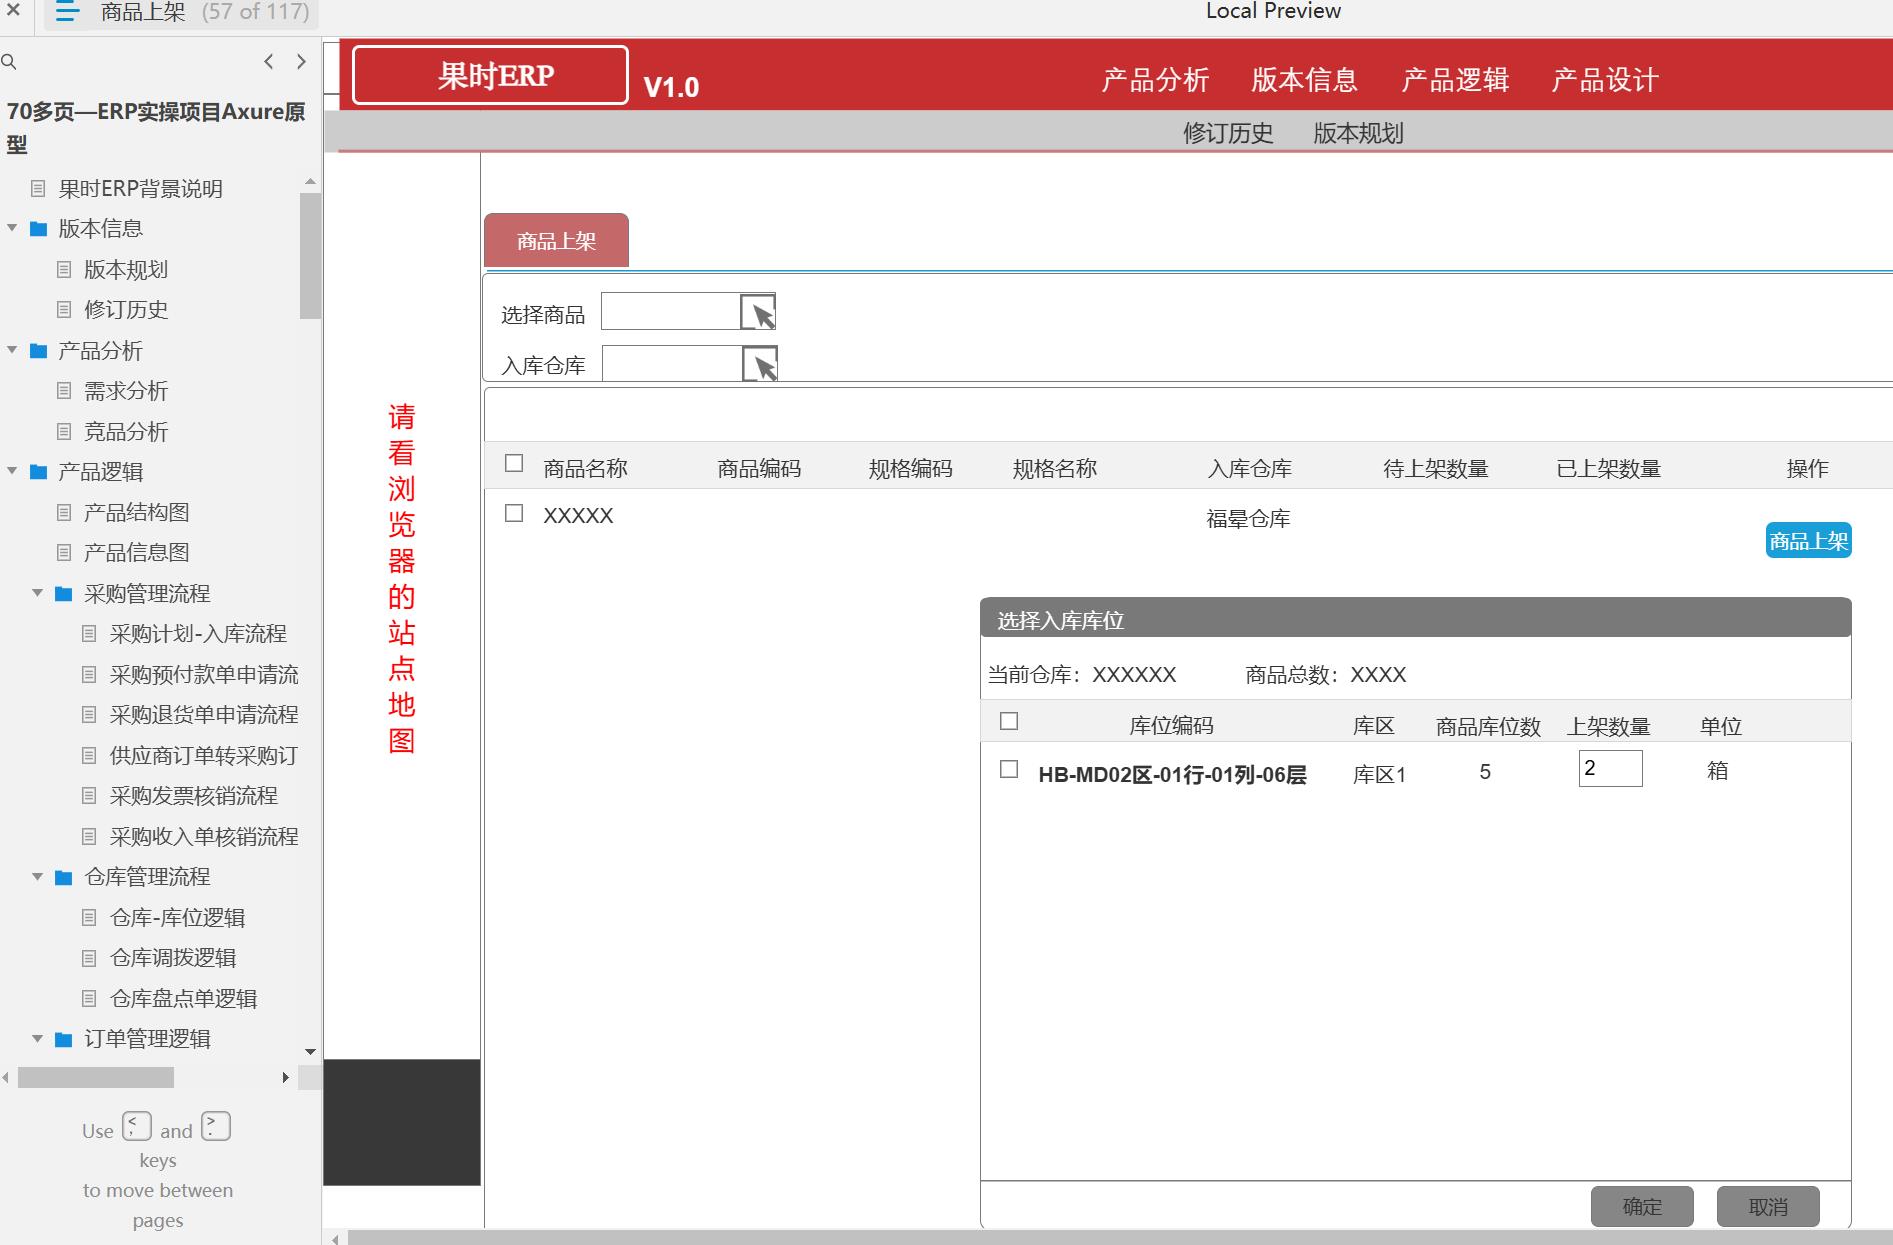The image size is (1893, 1245).
Task: Open the 需求分析 page
Action: pyautogui.click(x=125, y=391)
